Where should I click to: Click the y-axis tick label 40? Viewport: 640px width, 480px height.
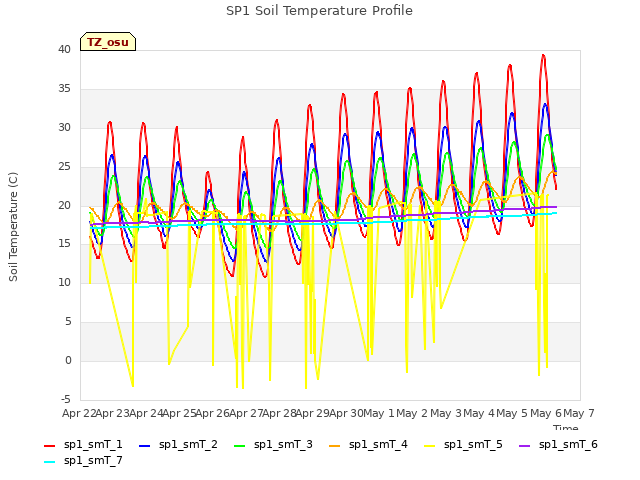(x=64, y=50)
